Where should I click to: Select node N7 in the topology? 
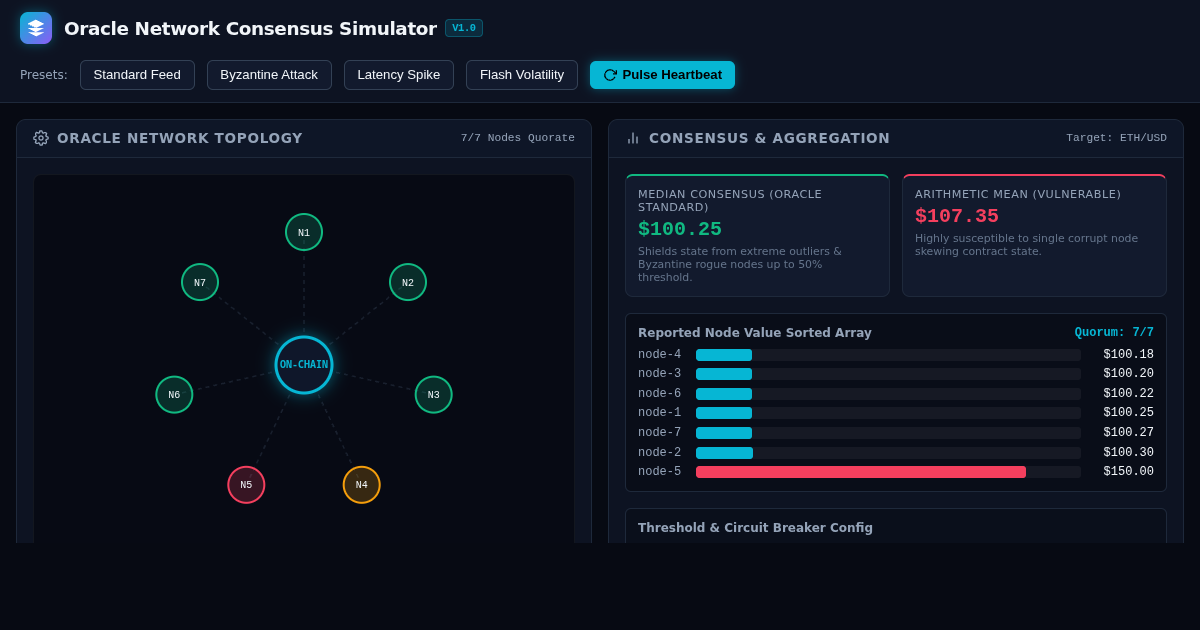200,282
